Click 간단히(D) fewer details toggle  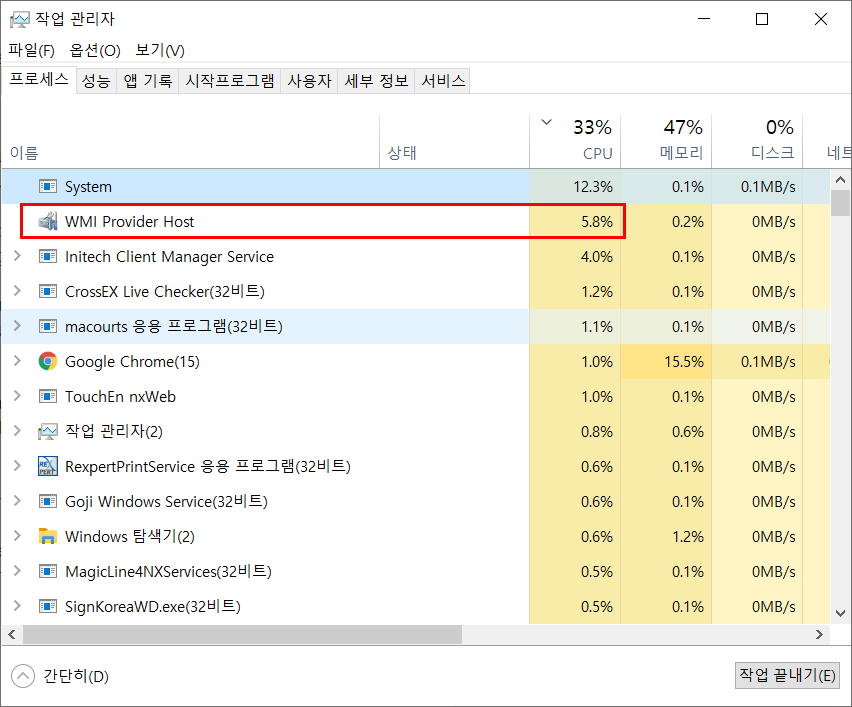60,676
